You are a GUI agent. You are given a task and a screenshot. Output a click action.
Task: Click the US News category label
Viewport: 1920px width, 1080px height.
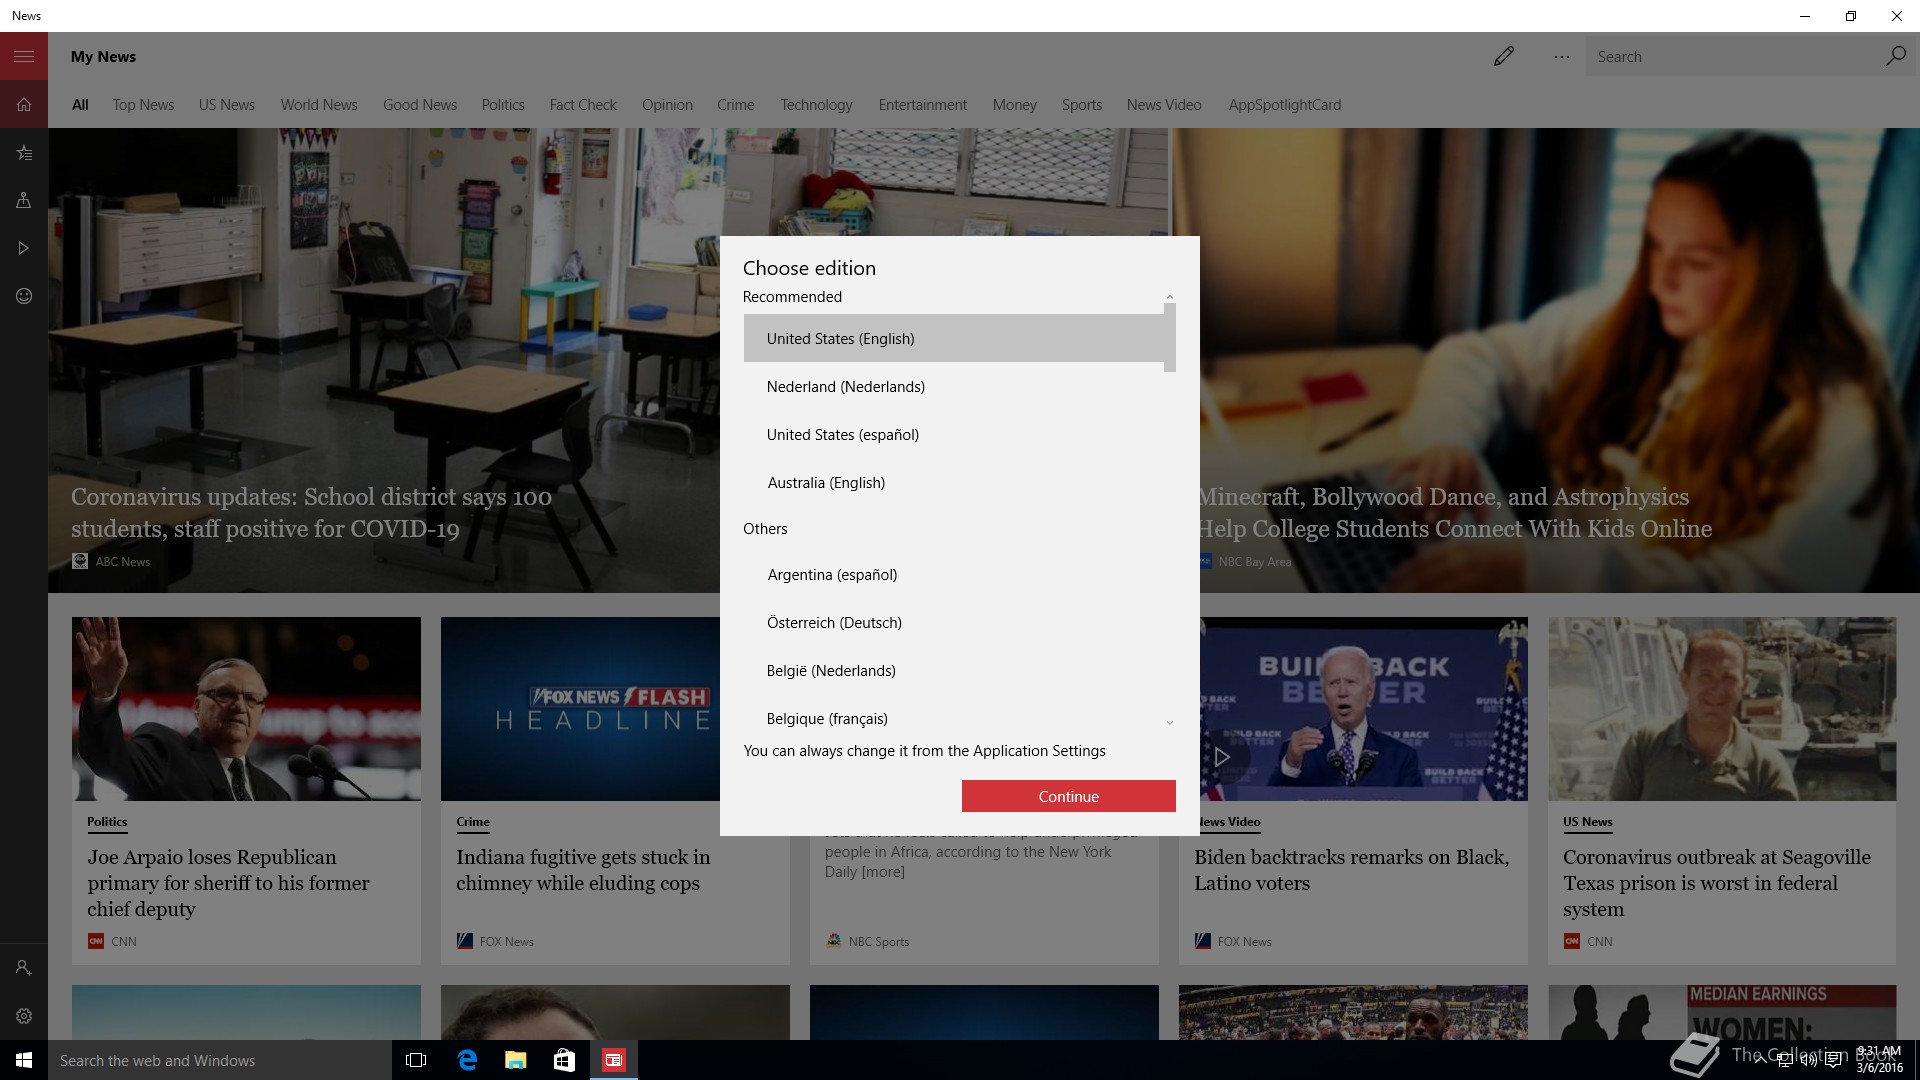pyautogui.click(x=1588, y=822)
